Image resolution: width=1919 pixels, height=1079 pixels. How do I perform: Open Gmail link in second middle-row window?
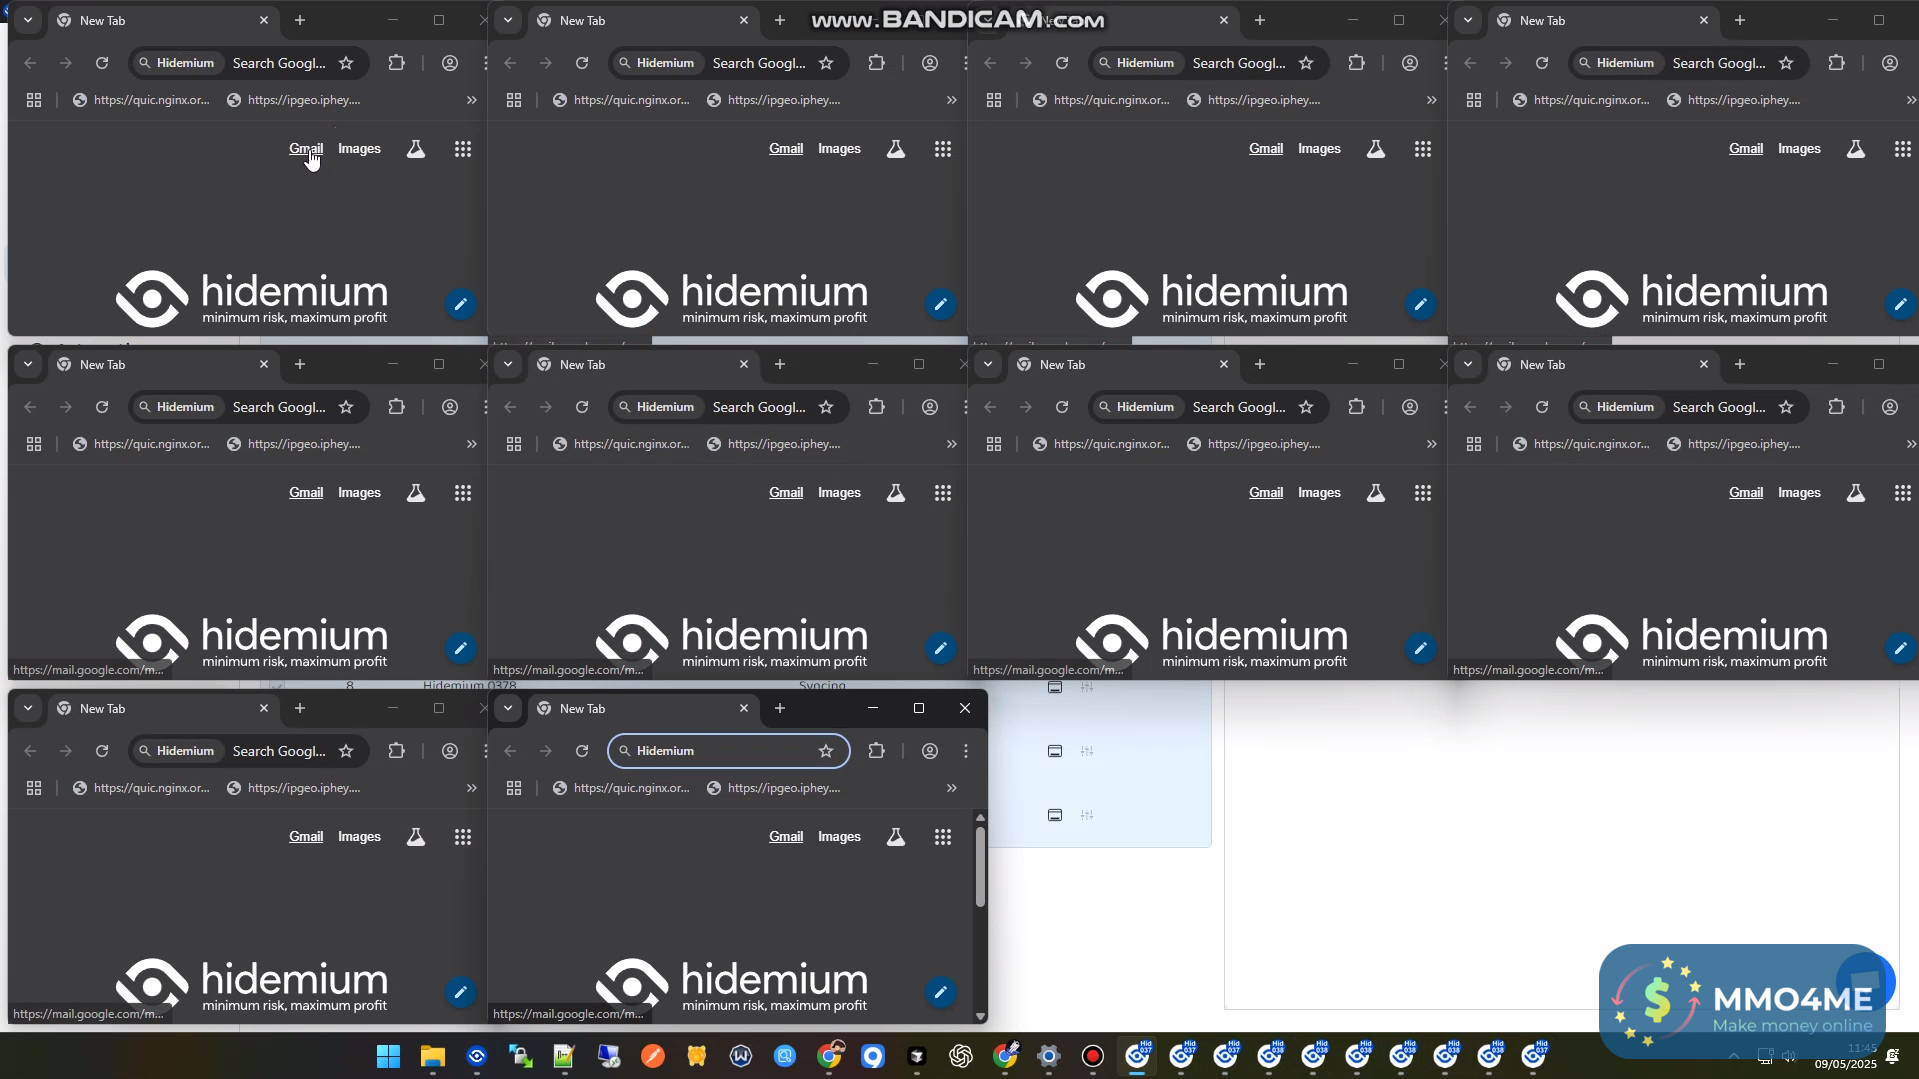coord(786,493)
